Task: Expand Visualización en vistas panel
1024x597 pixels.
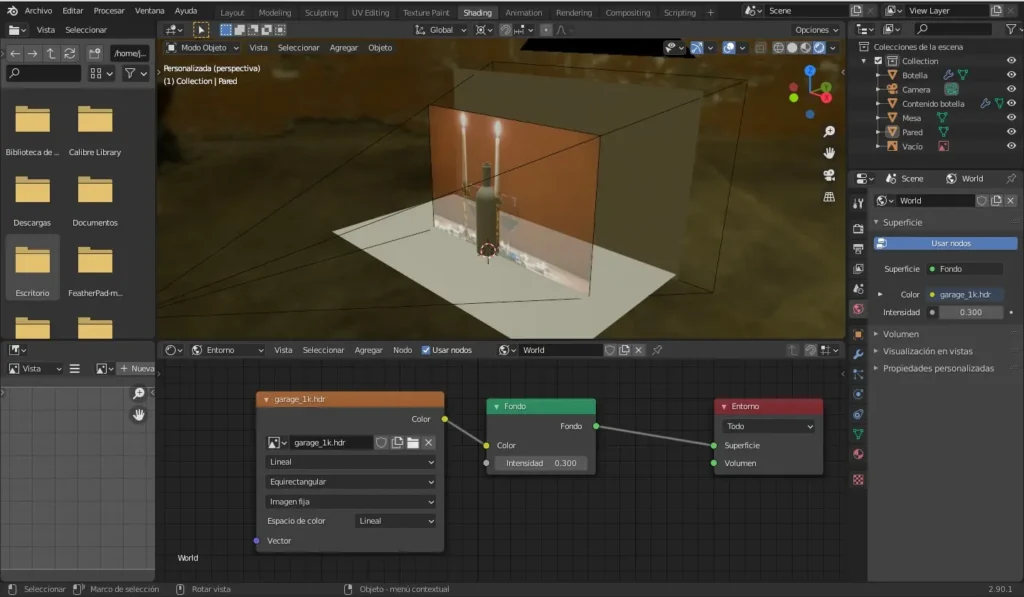Action: (927, 351)
